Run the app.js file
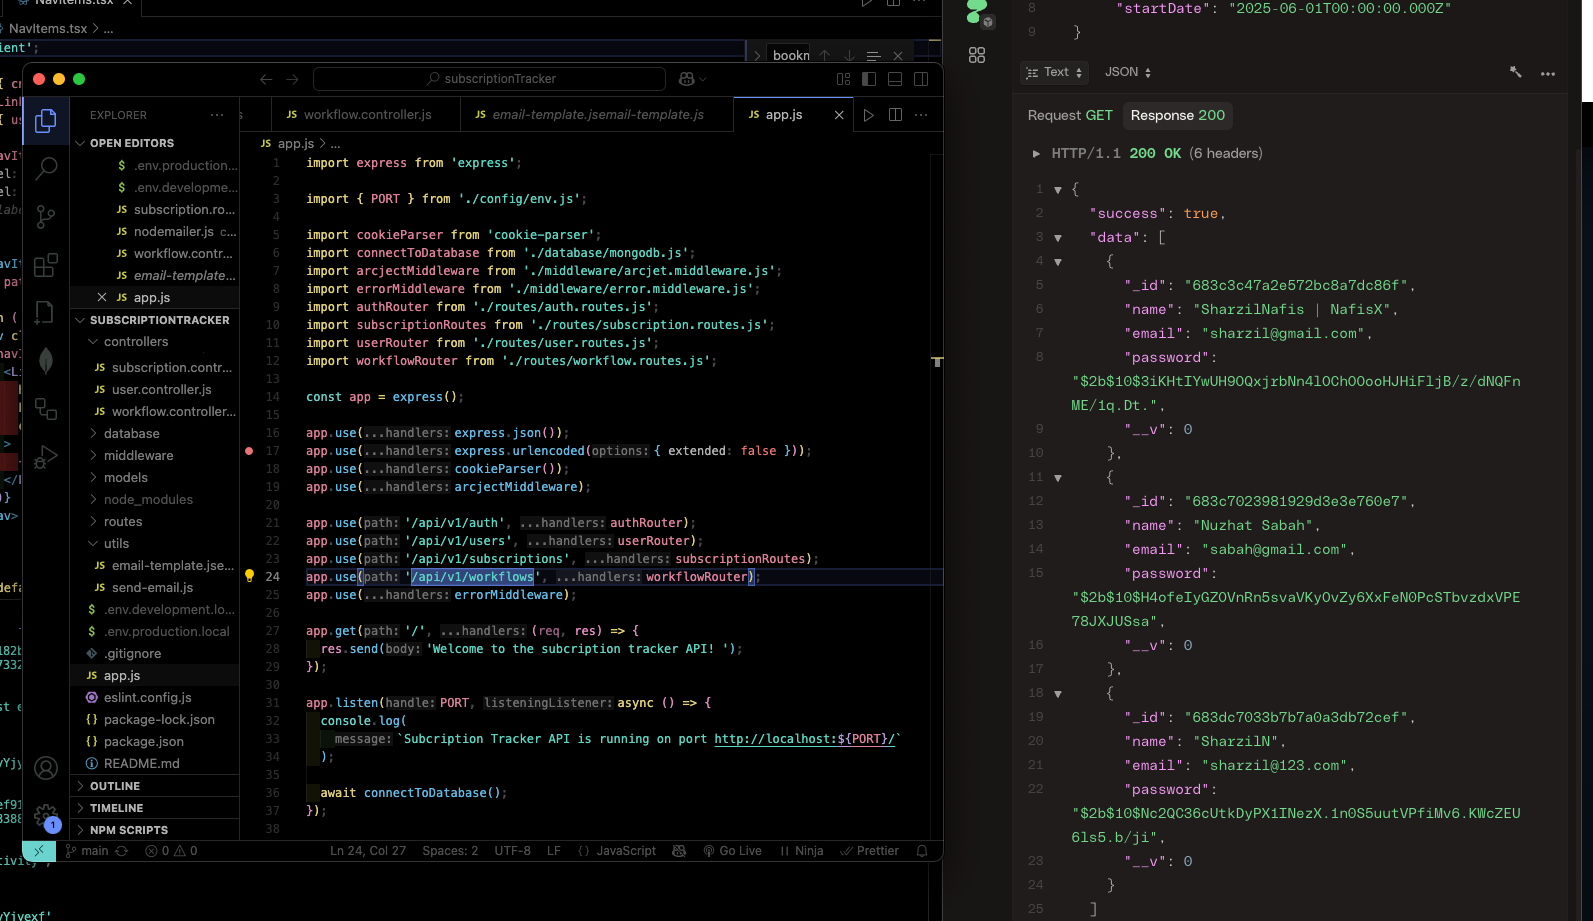Image resolution: width=1593 pixels, height=921 pixels. [869, 115]
